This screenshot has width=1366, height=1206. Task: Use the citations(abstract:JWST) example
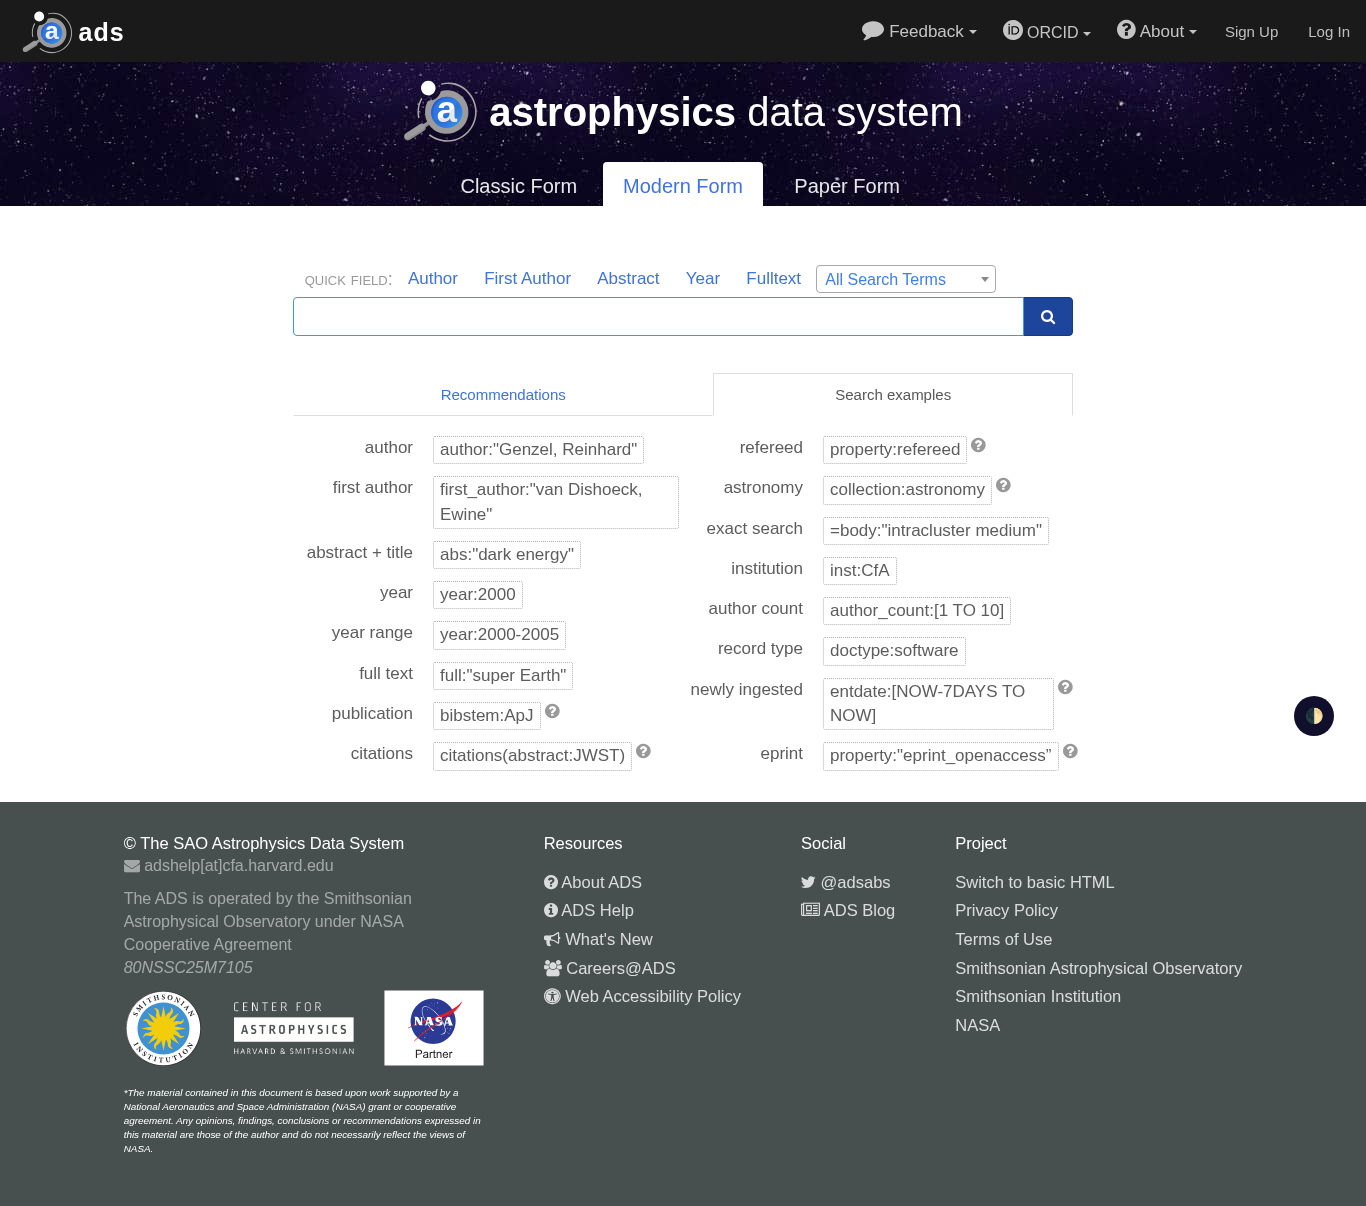pos(532,756)
